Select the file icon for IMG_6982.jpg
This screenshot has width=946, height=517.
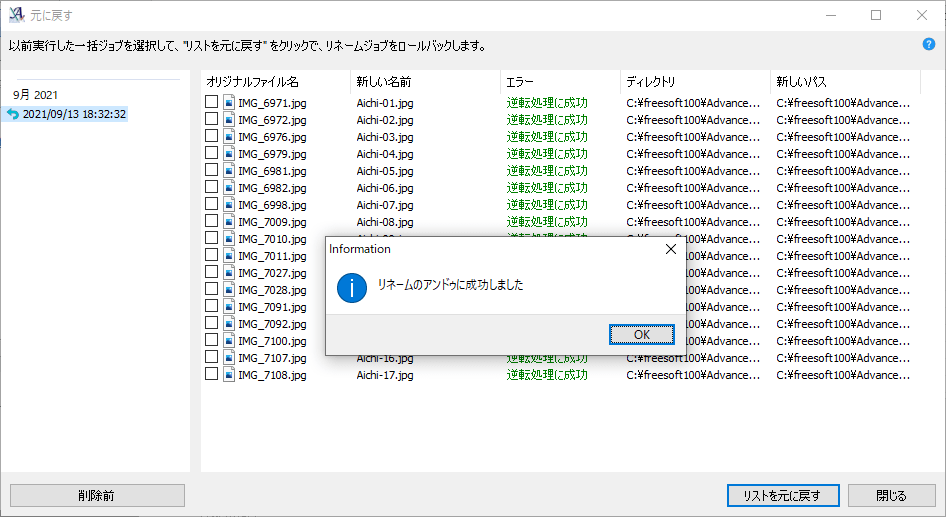pos(229,188)
